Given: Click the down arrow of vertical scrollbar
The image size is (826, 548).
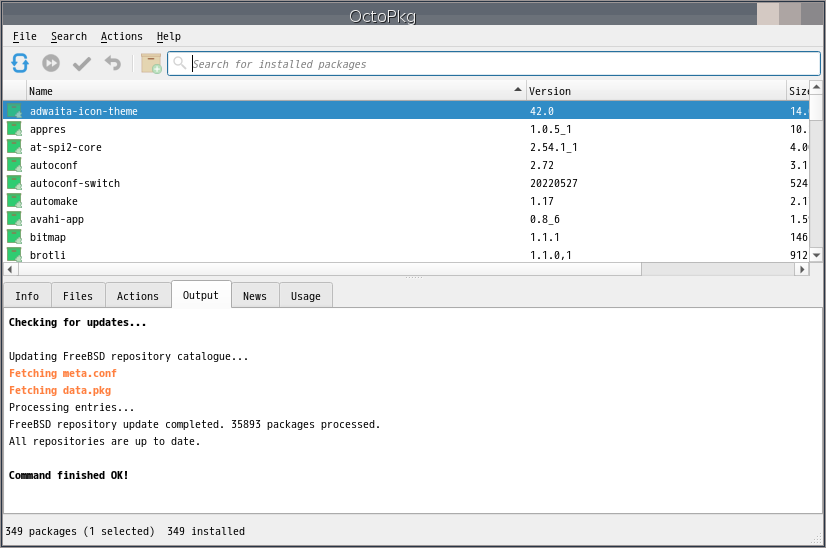Looking at the screenshot, I should click(x=817, y=255).
